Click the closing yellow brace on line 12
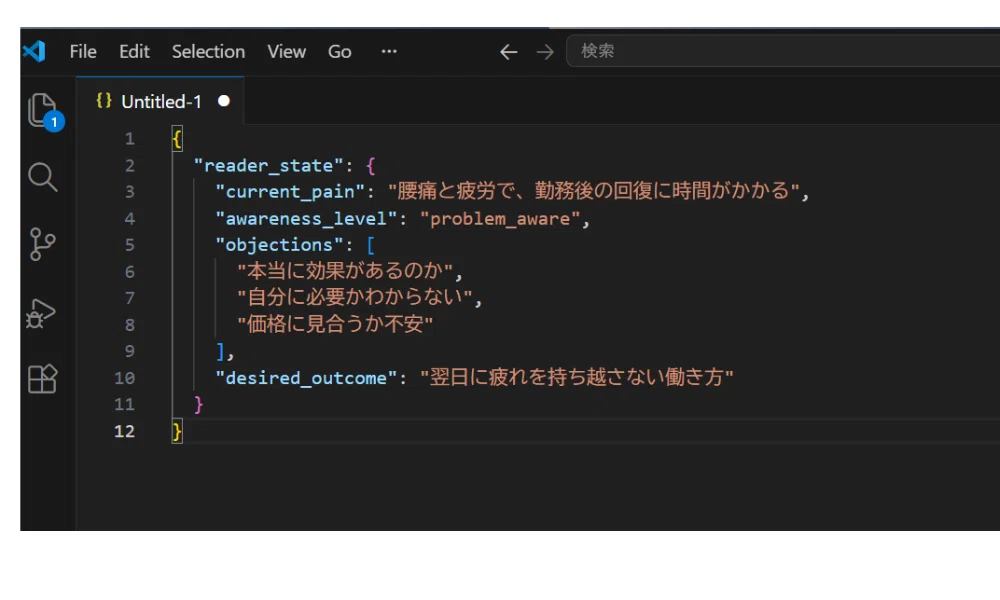 177,432
